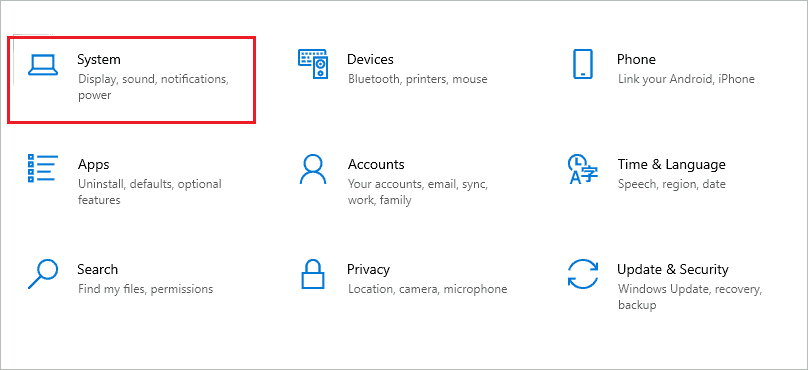The width and height of the screenshot is (808, 370).
Task: Open the Search settings title
Action: [97, 269]
